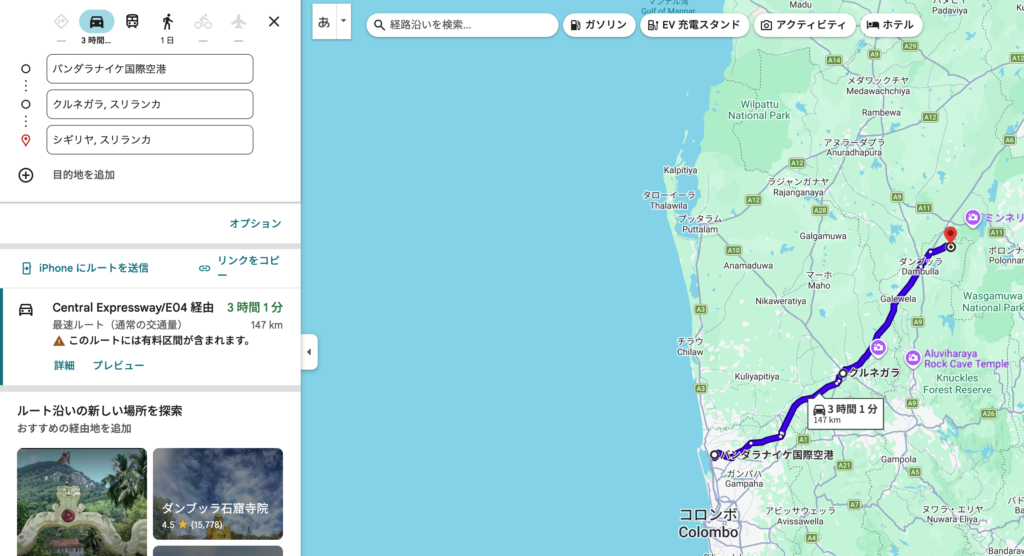Click the クルネガラ waypoint marker on map

coord(843,373)
